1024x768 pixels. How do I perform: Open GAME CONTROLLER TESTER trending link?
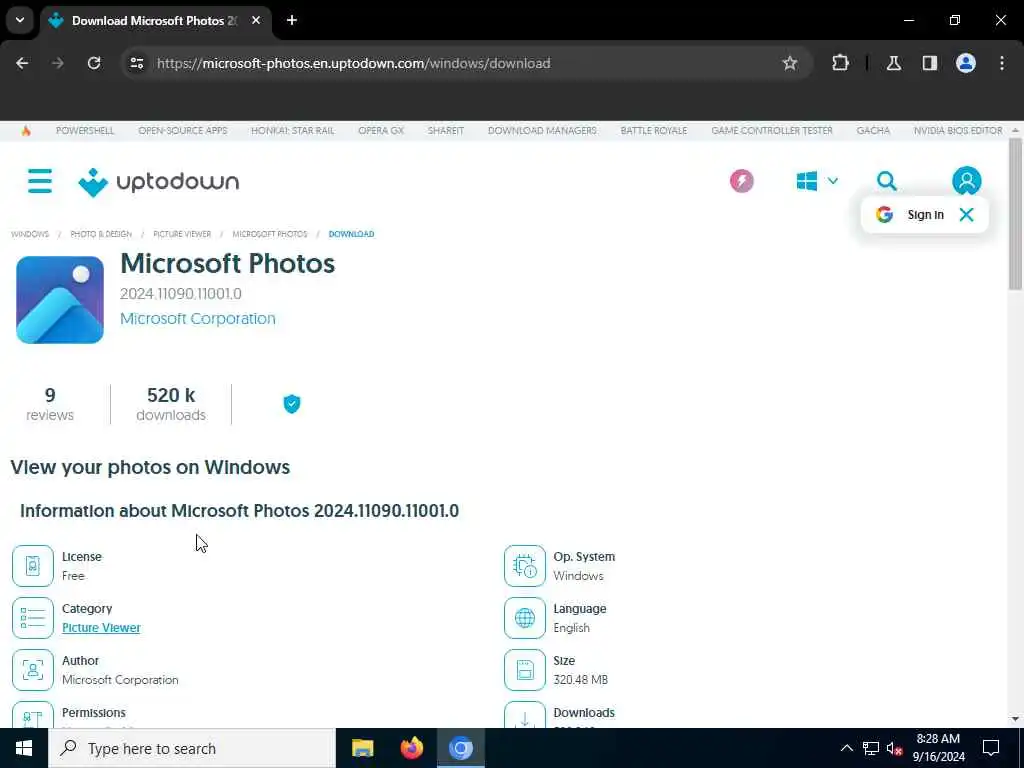pos(772,131)
